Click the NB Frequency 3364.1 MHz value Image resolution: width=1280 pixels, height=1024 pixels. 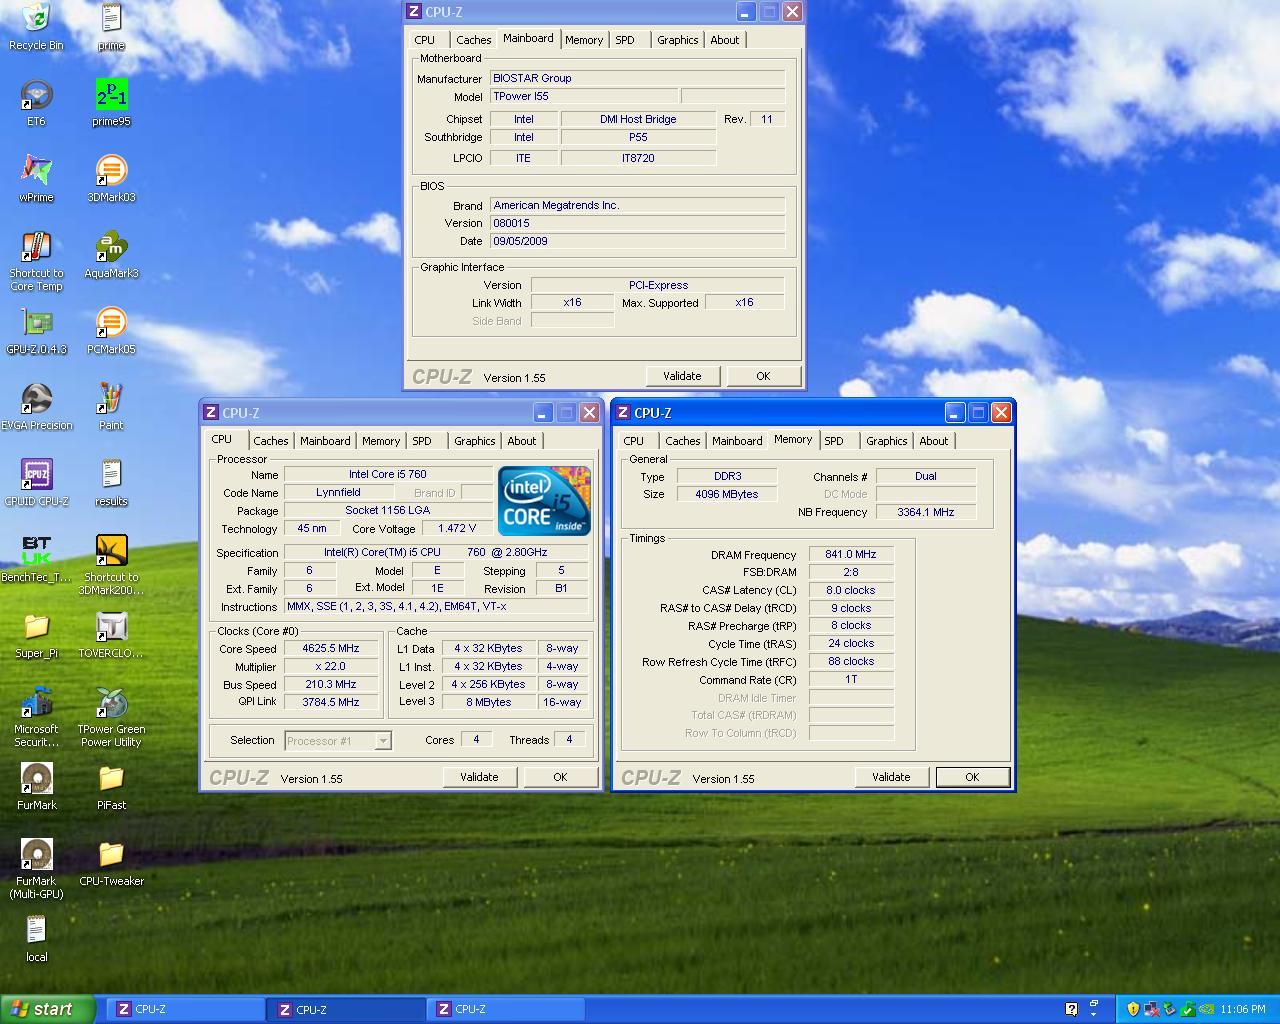926,512
